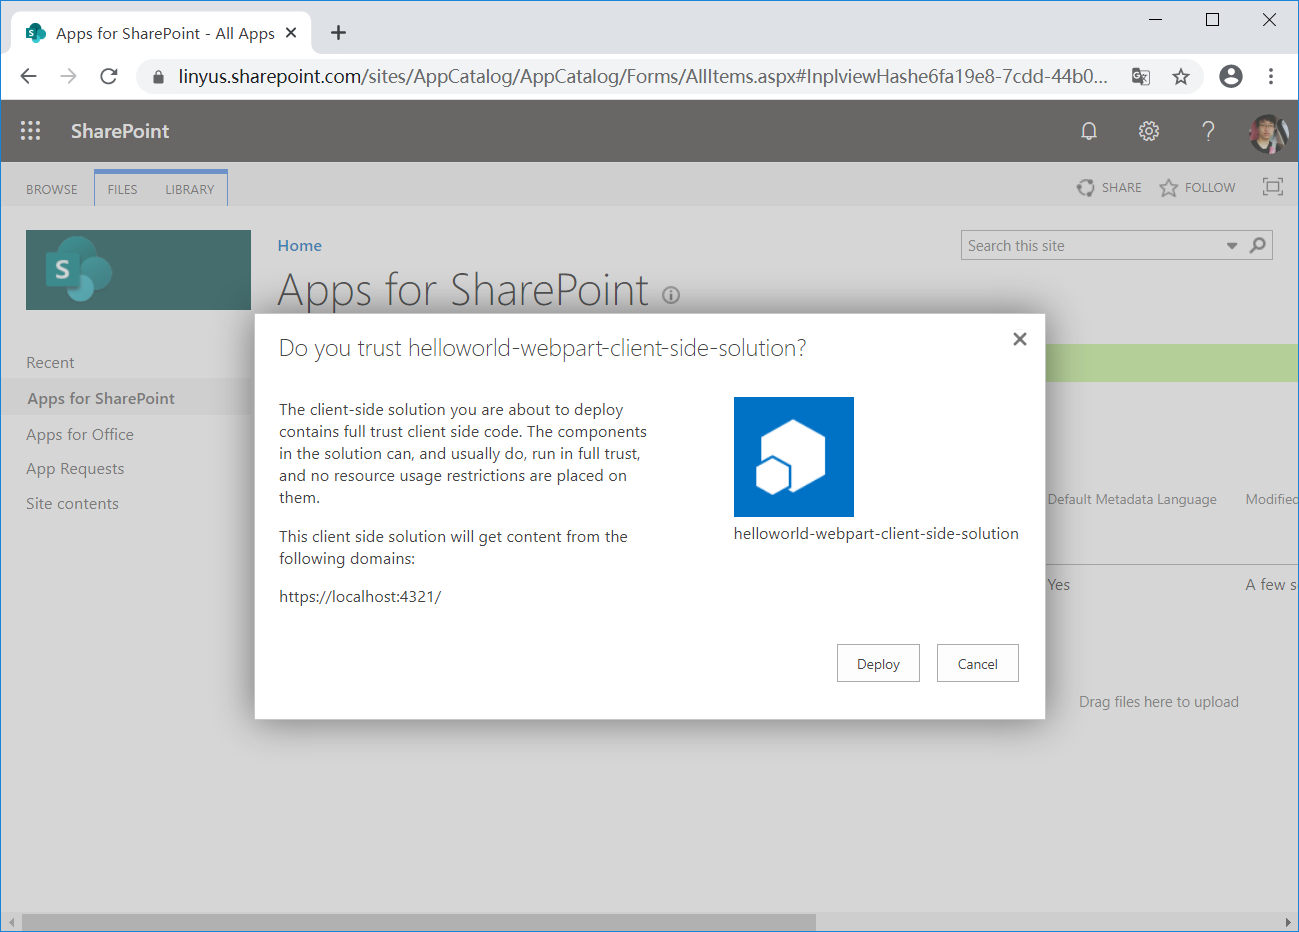Viewport: 1299px width, 932px height.
Task: Open the BROWSE tab
Action: (51, 188)
